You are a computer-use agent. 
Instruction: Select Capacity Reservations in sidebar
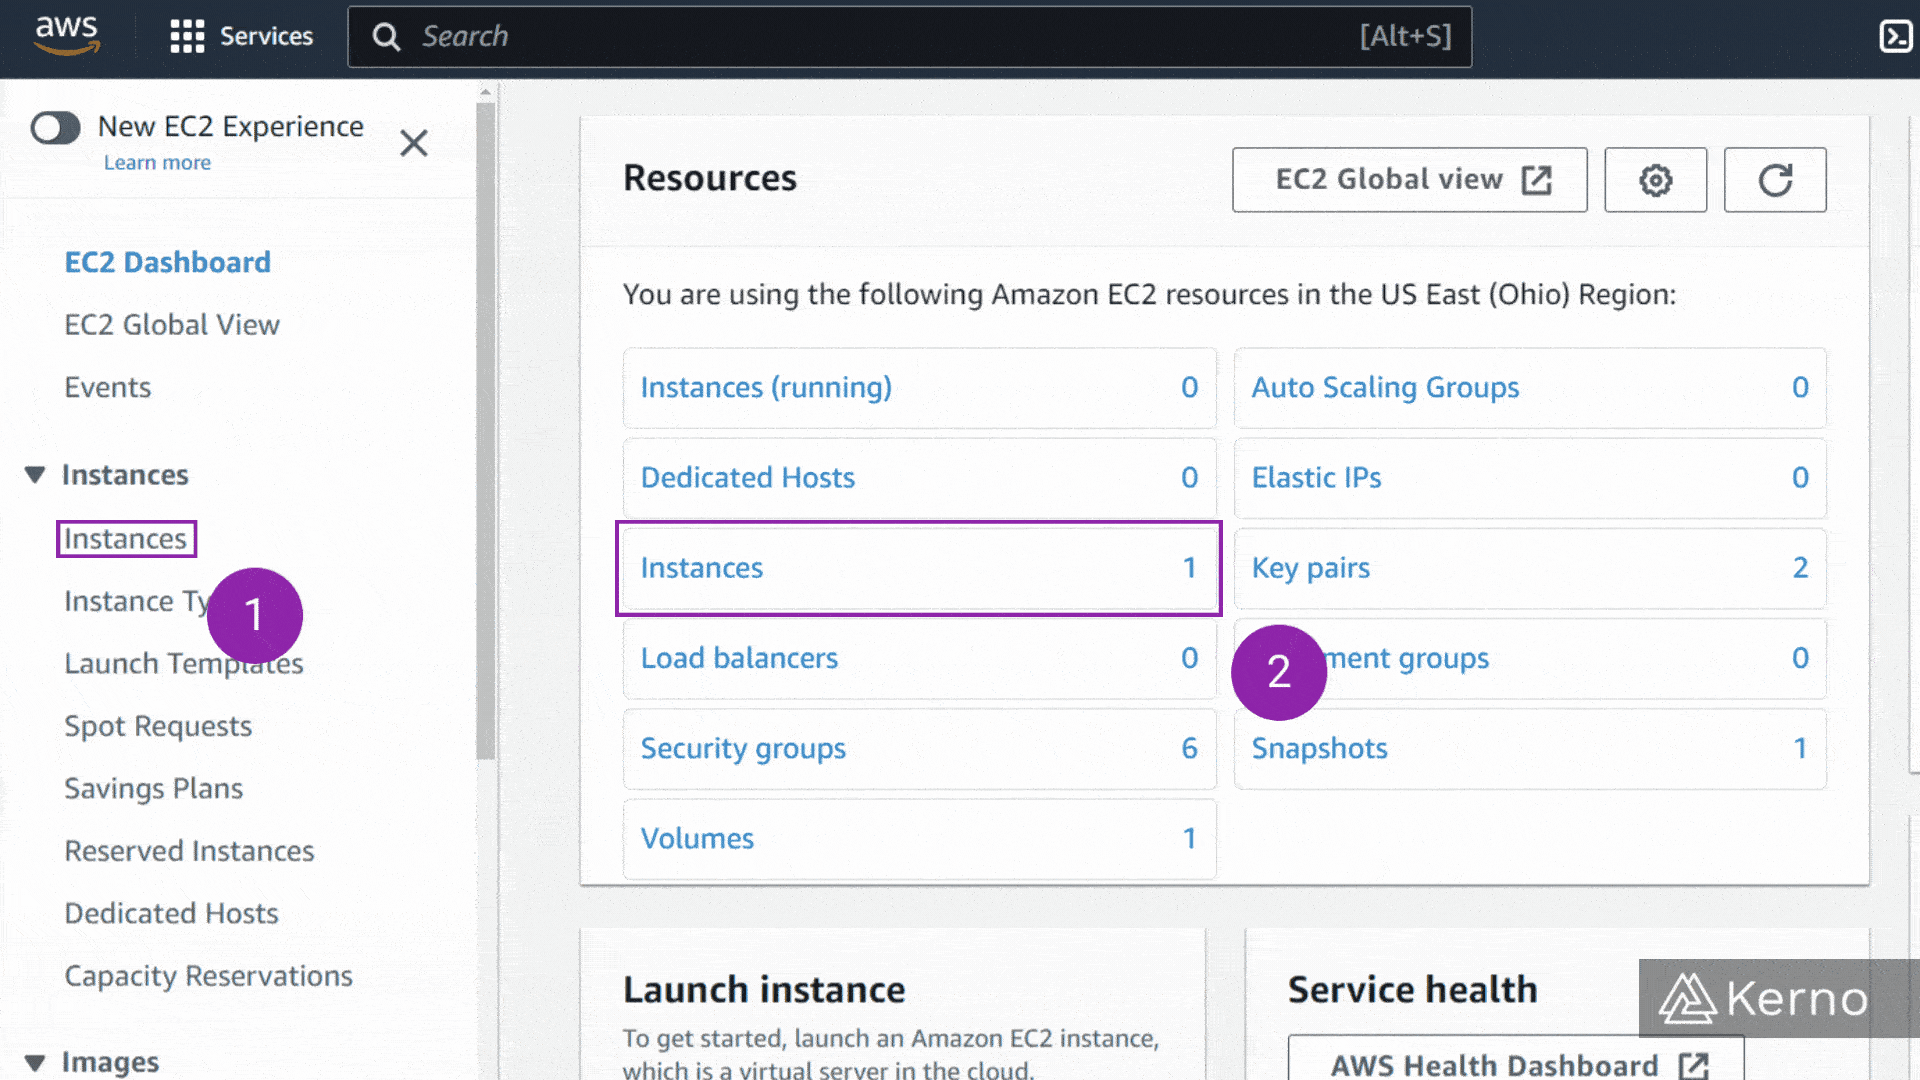tap(208, 976)
